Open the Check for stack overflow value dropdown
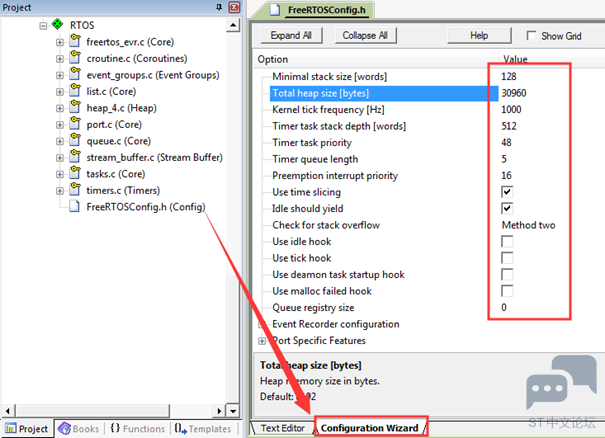Viewport: 605px width, 438px height. click(528, 225)
